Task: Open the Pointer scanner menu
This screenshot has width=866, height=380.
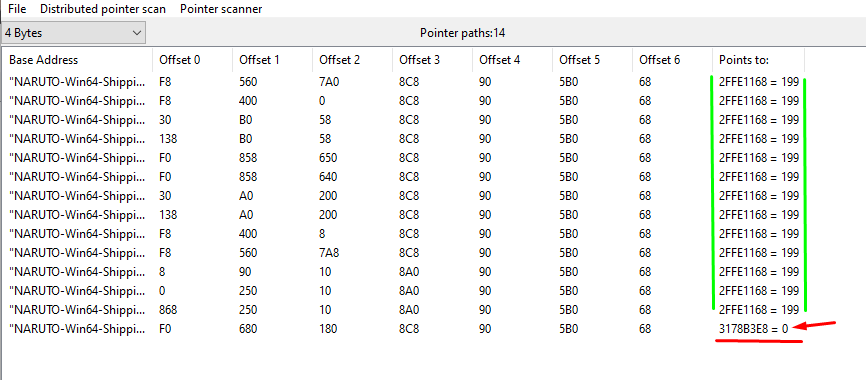Action: point(221,9)
